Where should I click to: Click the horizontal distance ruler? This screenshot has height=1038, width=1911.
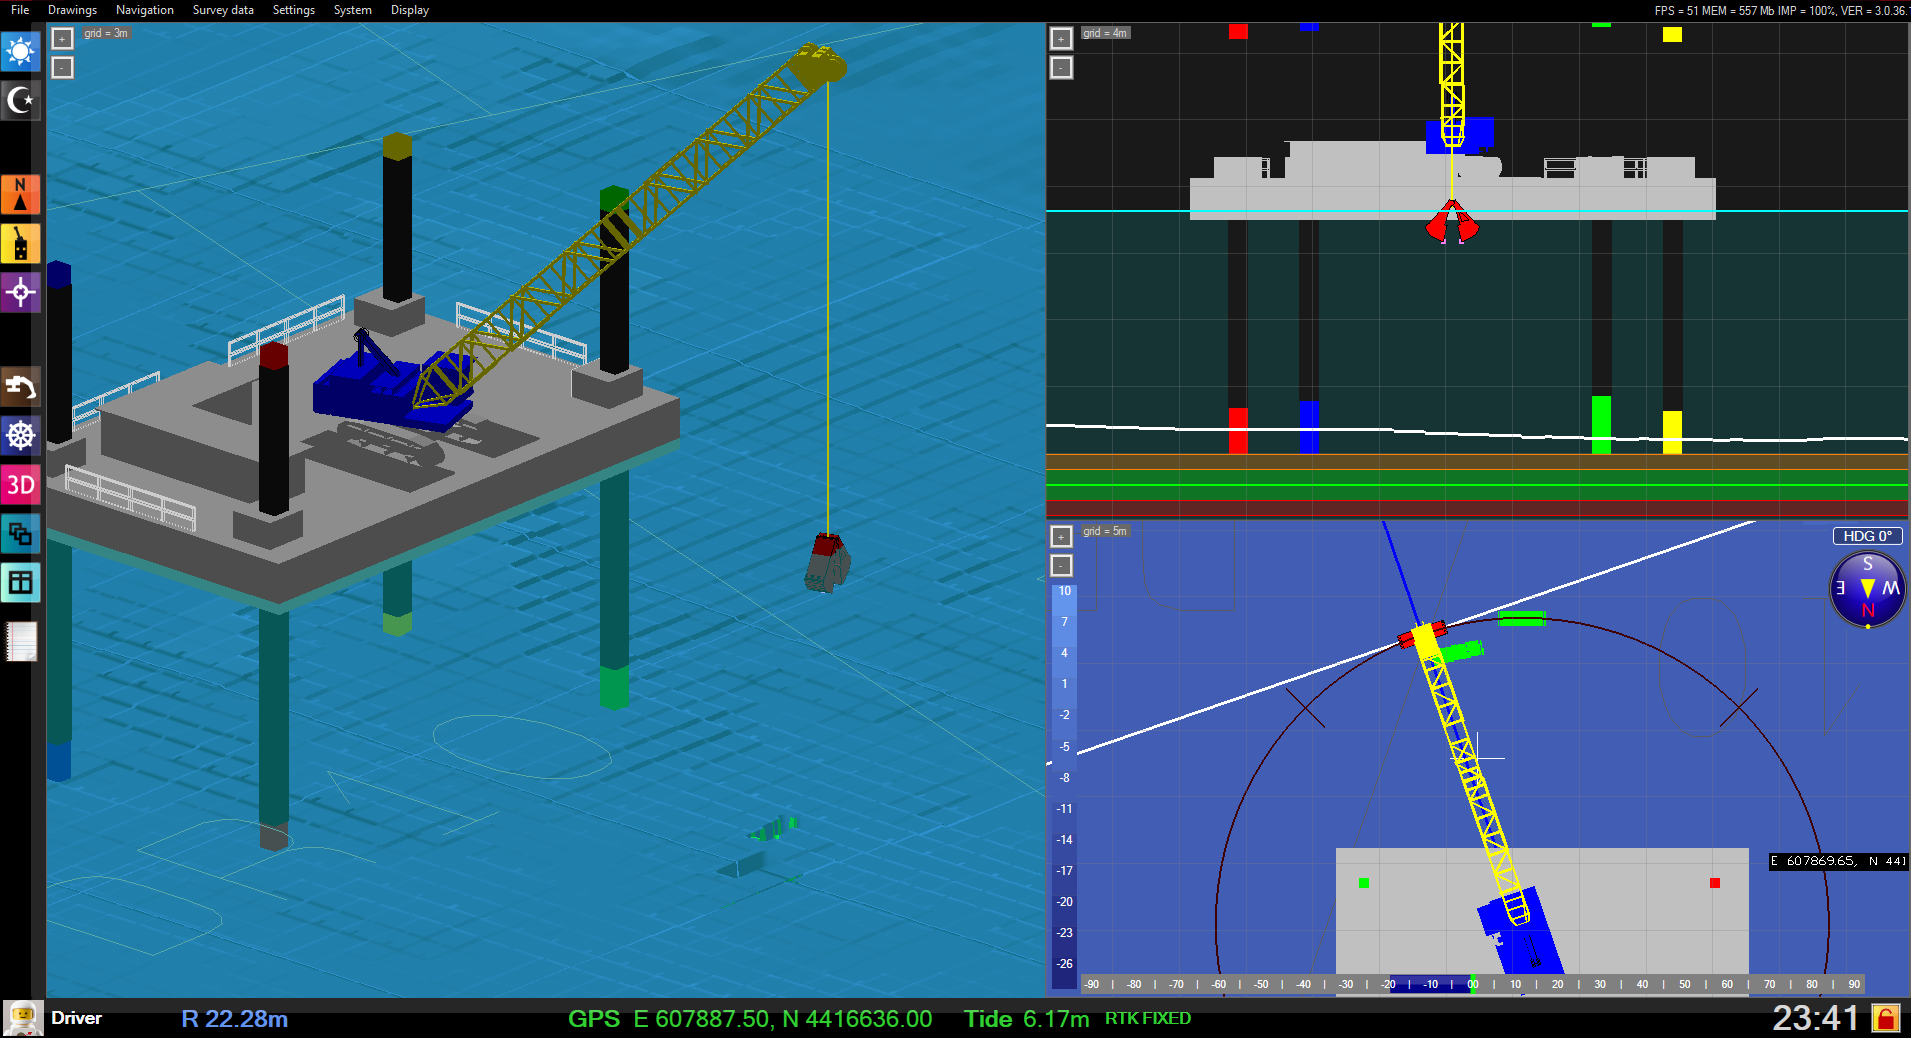point(1472,984)
